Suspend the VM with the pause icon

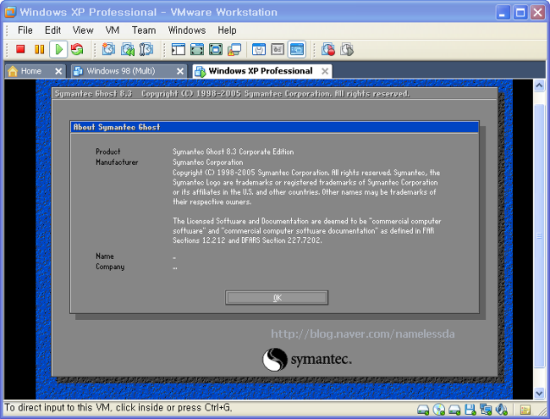tap(39, 49)
